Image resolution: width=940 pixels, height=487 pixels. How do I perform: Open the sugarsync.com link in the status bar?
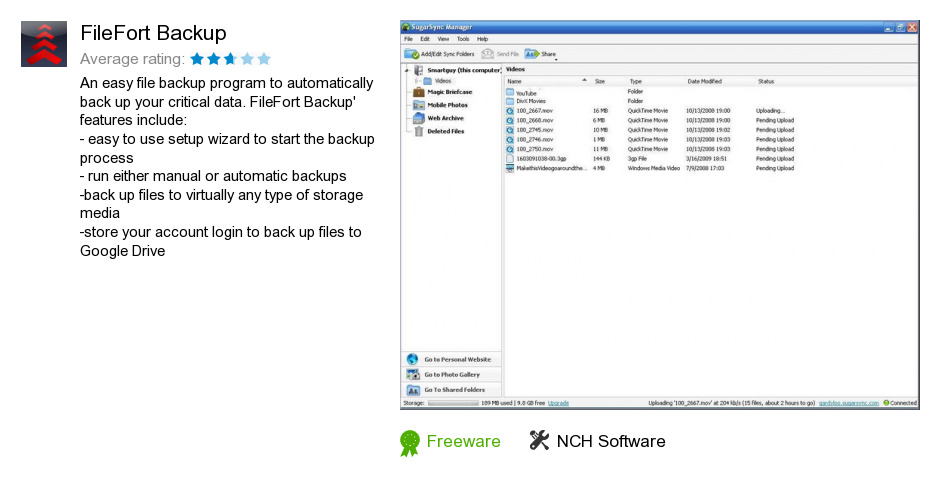point(849,403)
